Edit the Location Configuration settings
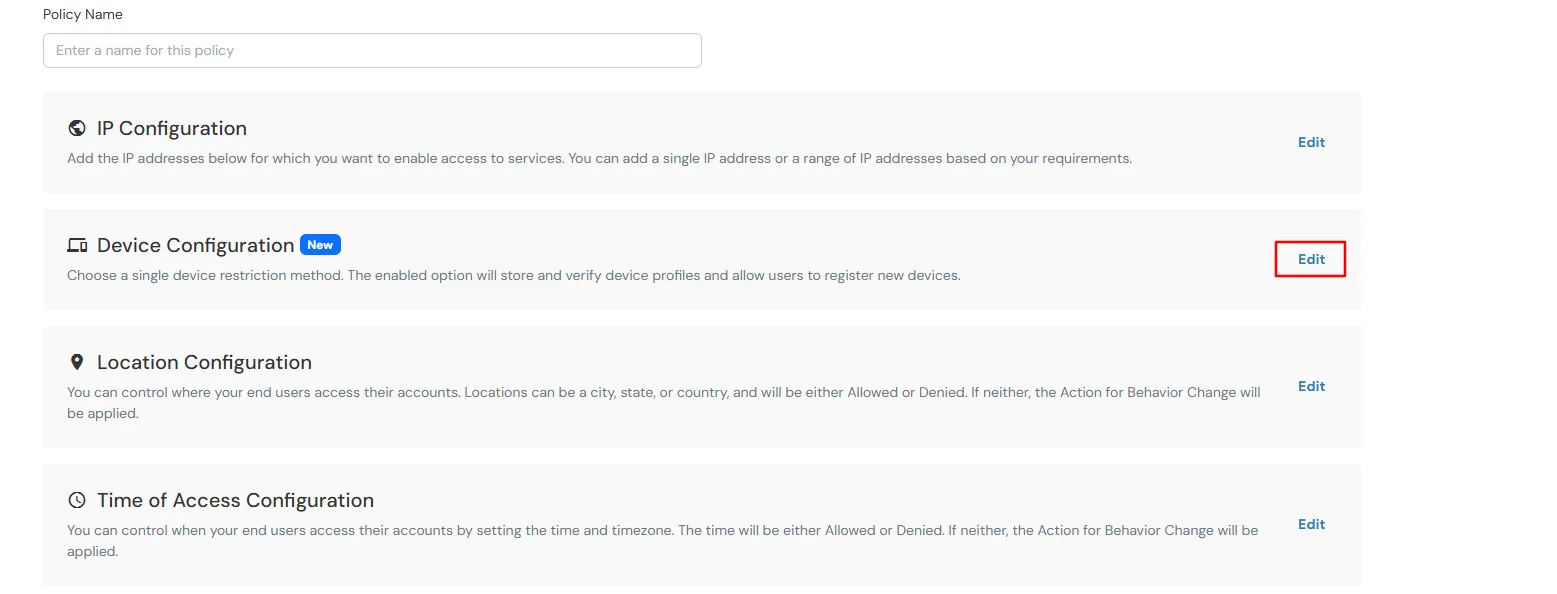The width and height of the screenshot is (1557, 594). pyautogui.click(x=1311, y=386)
